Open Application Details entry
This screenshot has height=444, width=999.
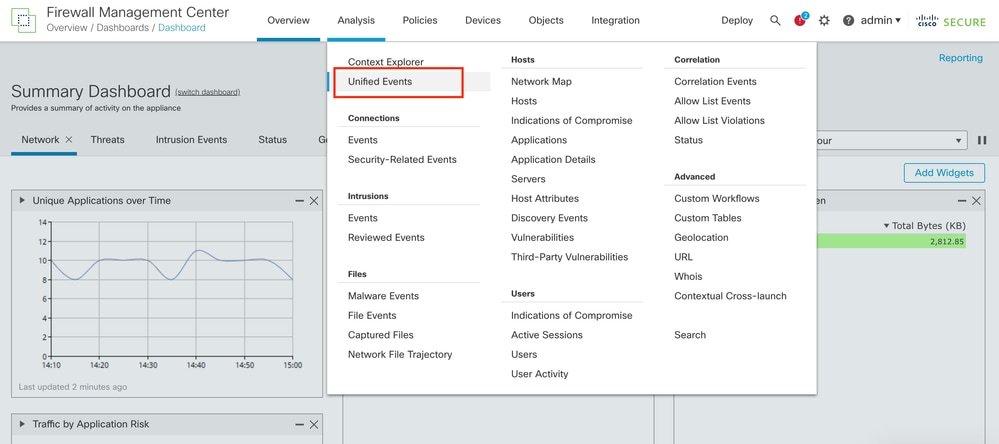click(553, 159)
